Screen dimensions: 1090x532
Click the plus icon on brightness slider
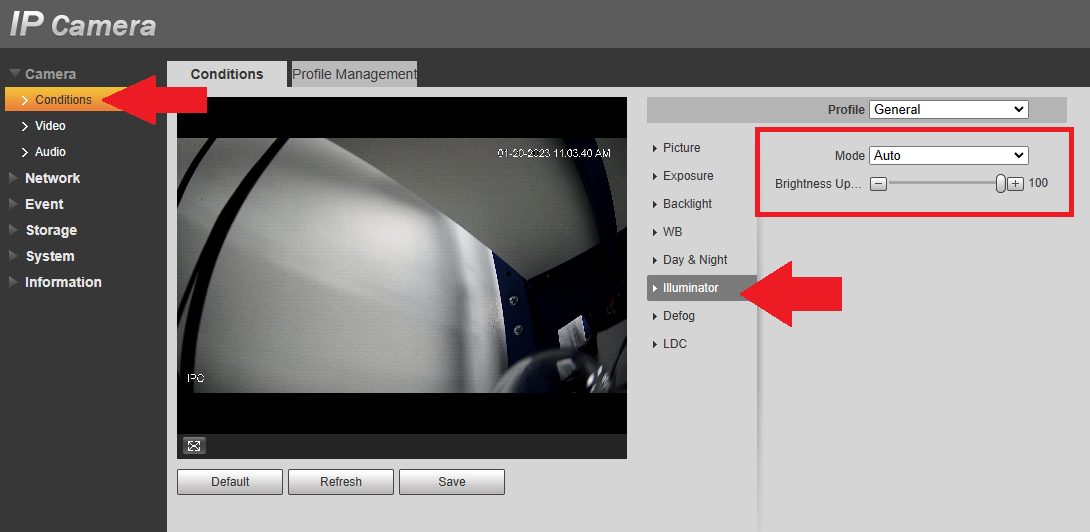point(1015,184)
